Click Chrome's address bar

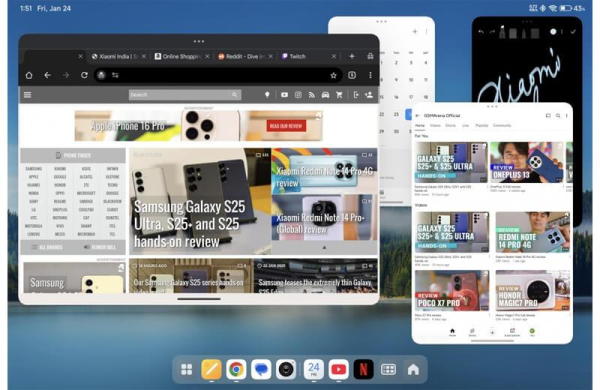(x=218, y=75)
